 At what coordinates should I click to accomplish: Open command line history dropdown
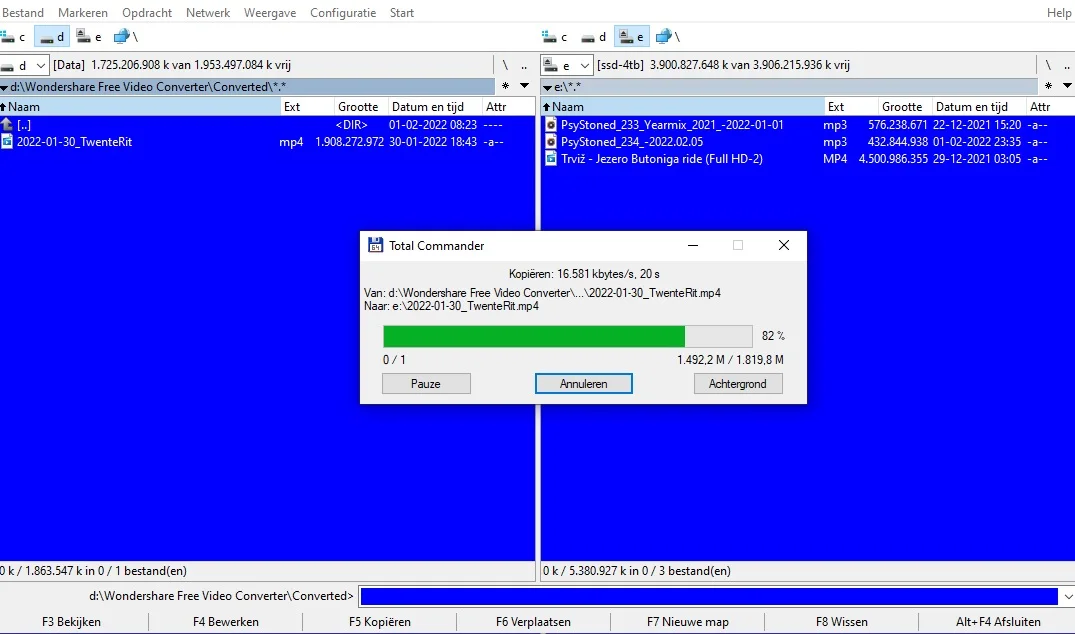click(x=1067, y=596)
